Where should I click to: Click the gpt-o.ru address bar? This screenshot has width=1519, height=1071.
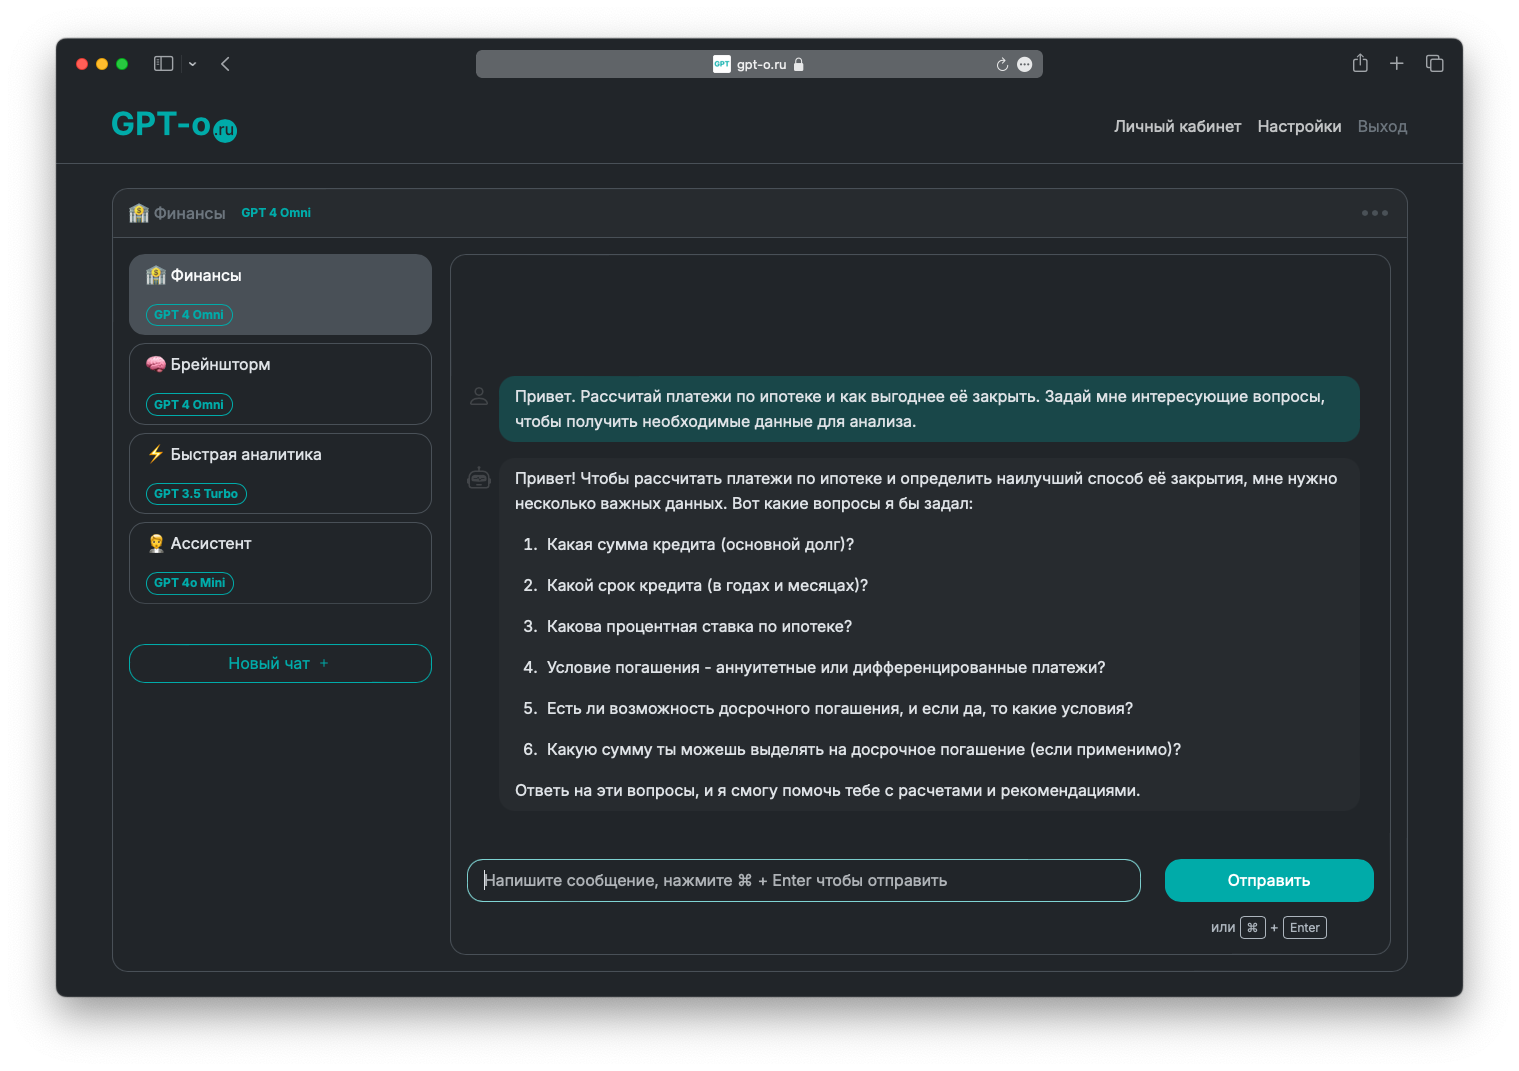759,64
